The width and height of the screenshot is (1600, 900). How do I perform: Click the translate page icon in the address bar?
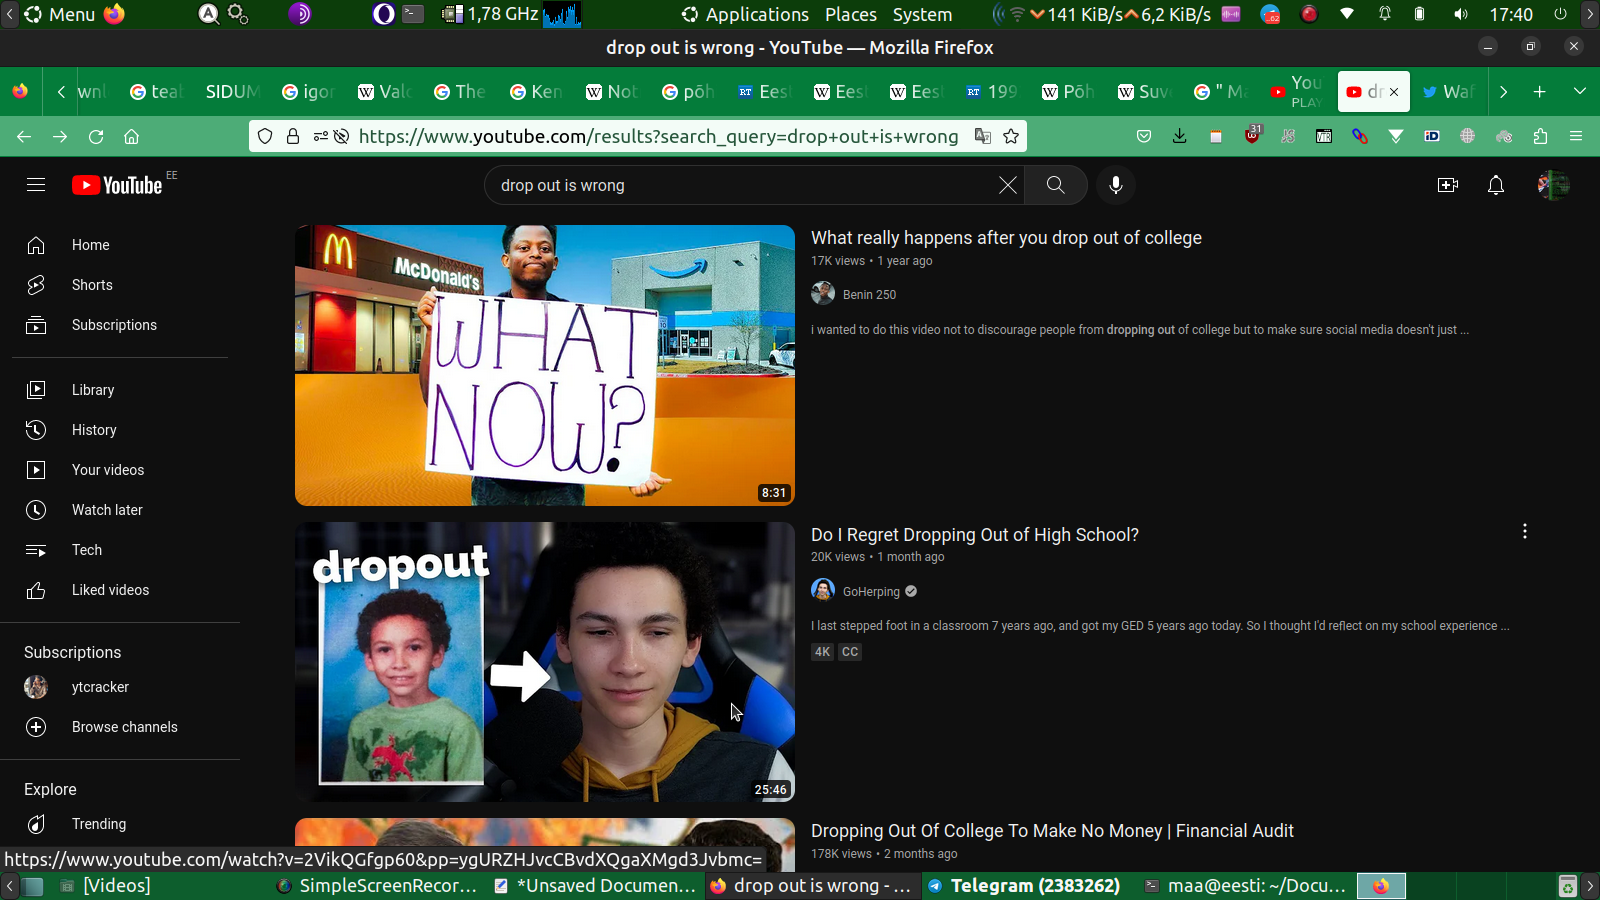(x=983, y=136)
